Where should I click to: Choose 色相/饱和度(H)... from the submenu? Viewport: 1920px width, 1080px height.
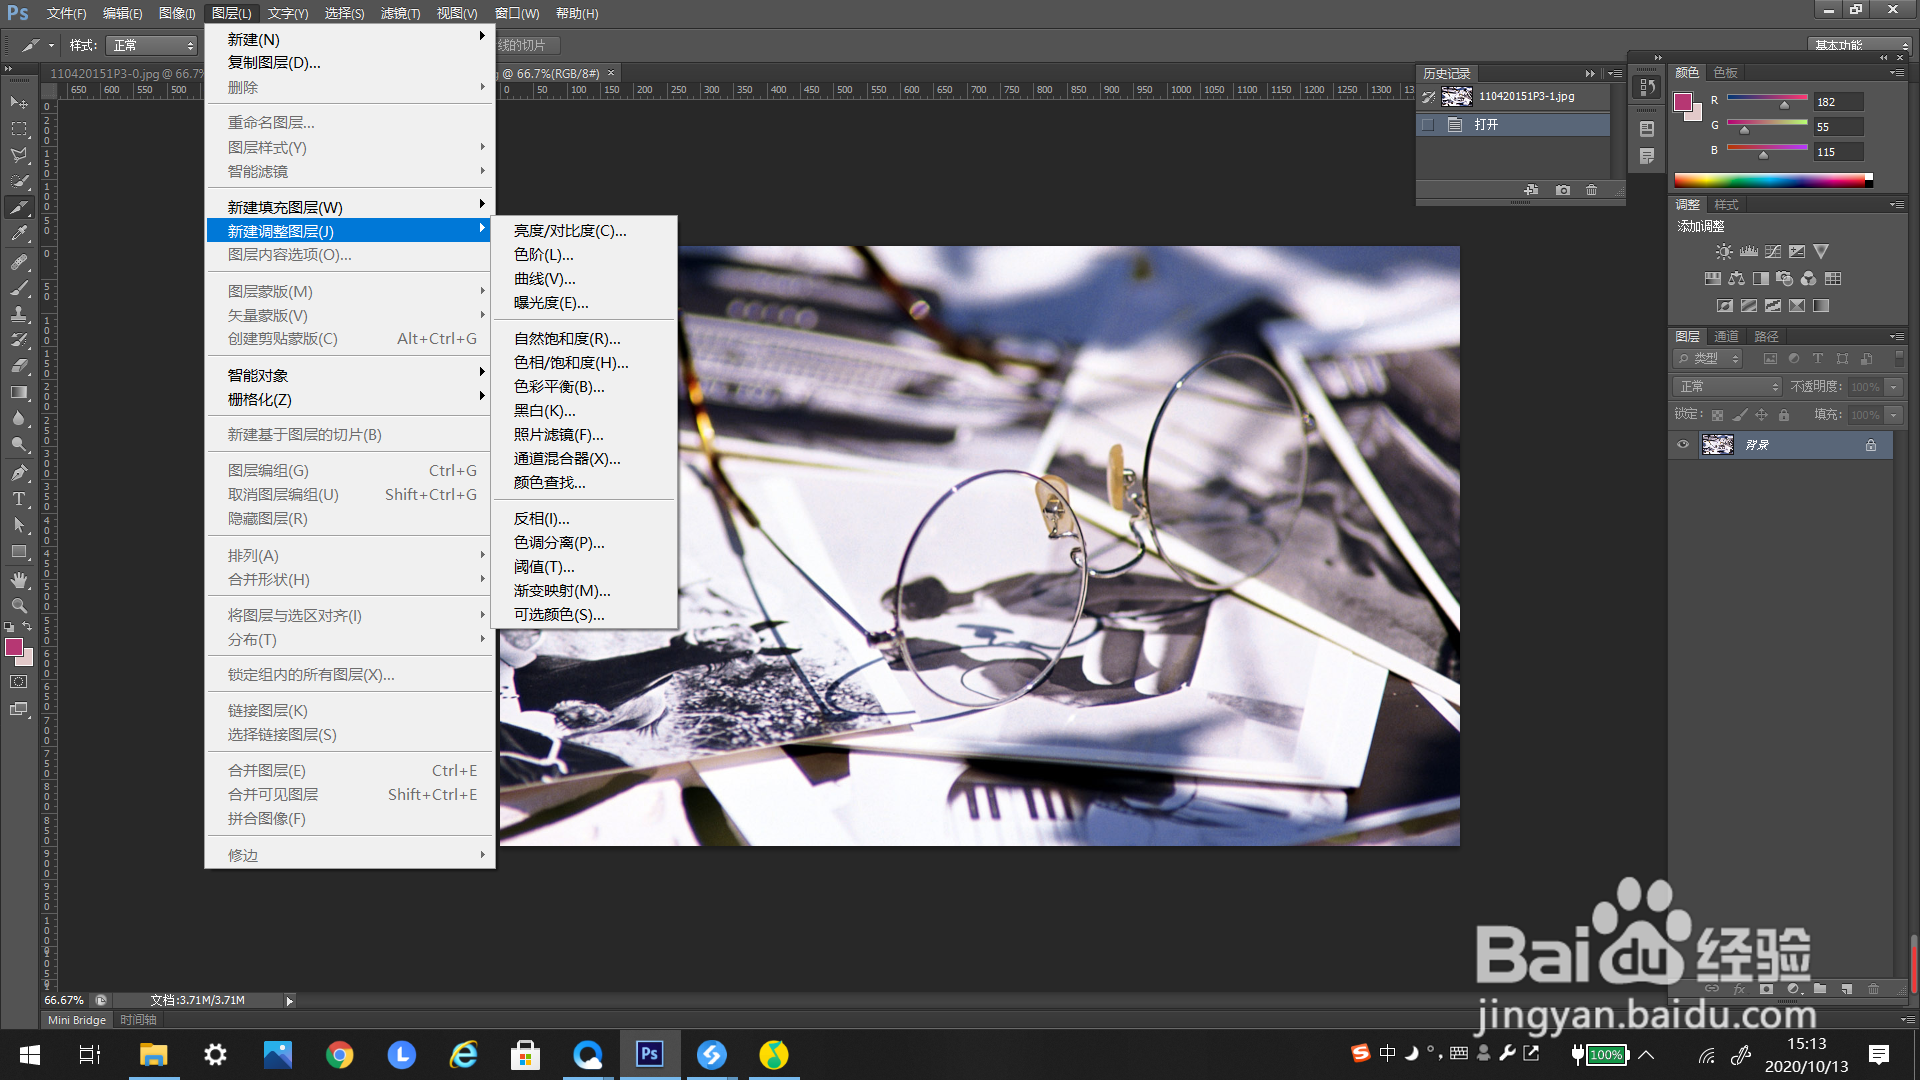point(570,363)
